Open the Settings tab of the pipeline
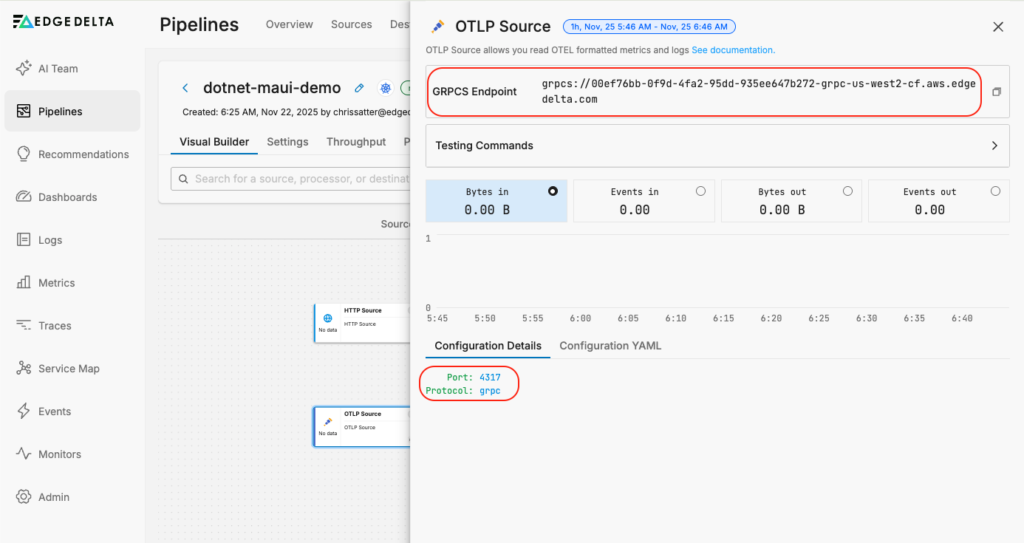Screen dimensions: 1024x543 tap(287, 142)
